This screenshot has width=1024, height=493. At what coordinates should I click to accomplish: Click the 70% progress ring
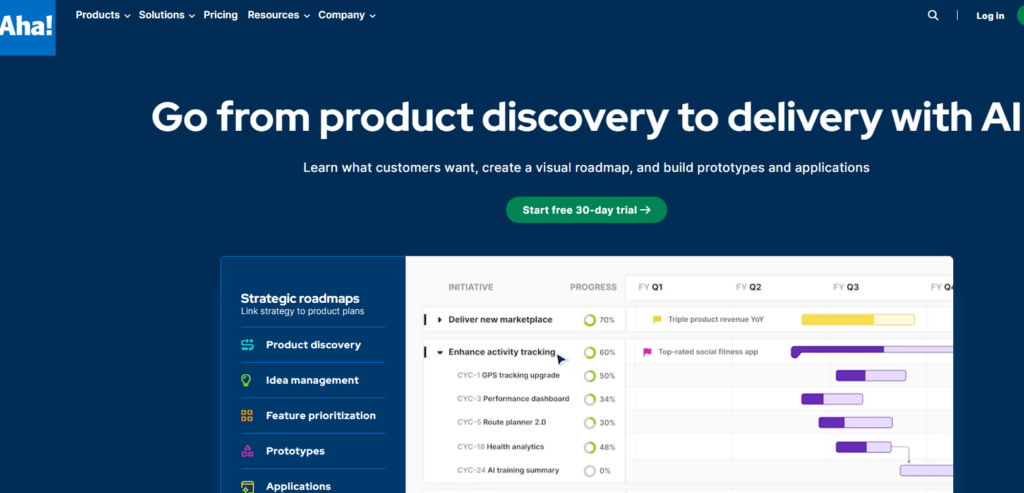590,320
